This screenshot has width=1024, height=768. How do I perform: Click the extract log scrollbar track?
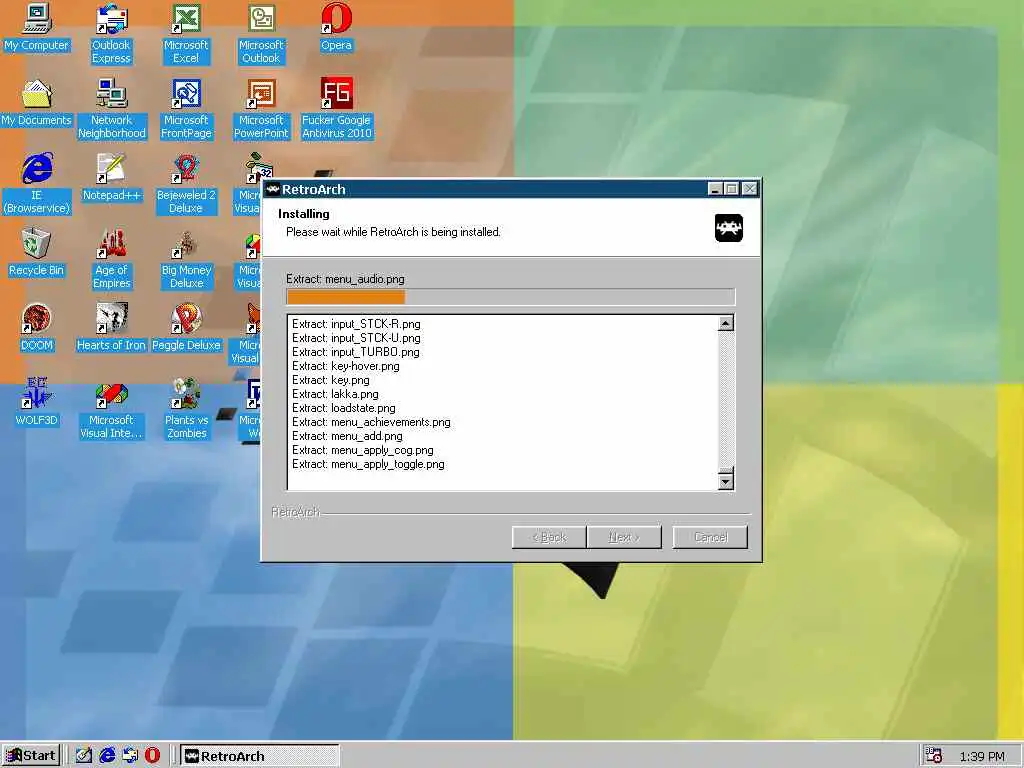point(726,398)
